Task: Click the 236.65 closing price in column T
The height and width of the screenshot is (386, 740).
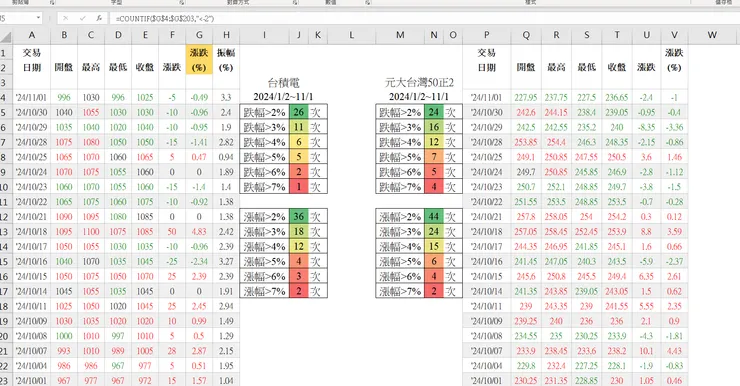Action: click(x=617, y=98)
